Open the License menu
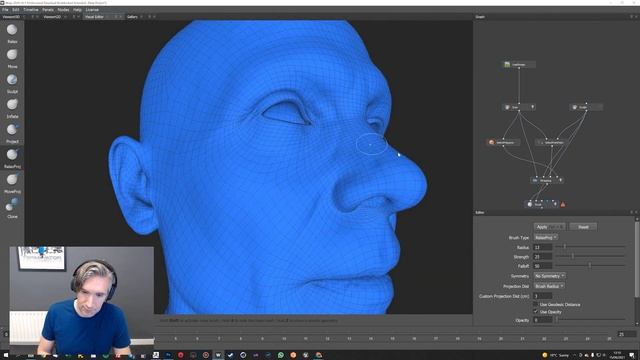 click(x=92, y=9)
